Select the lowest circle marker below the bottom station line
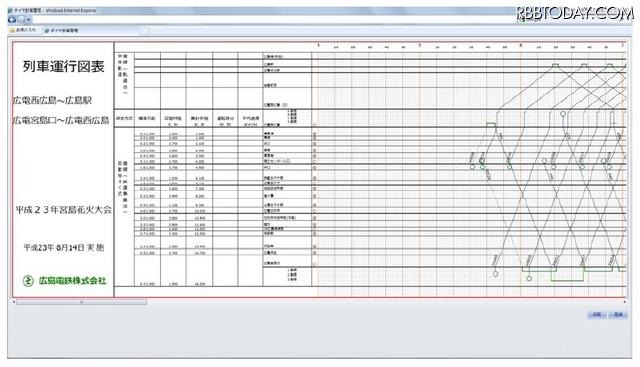The image size is (640, 367). click(x=529, y=278)
